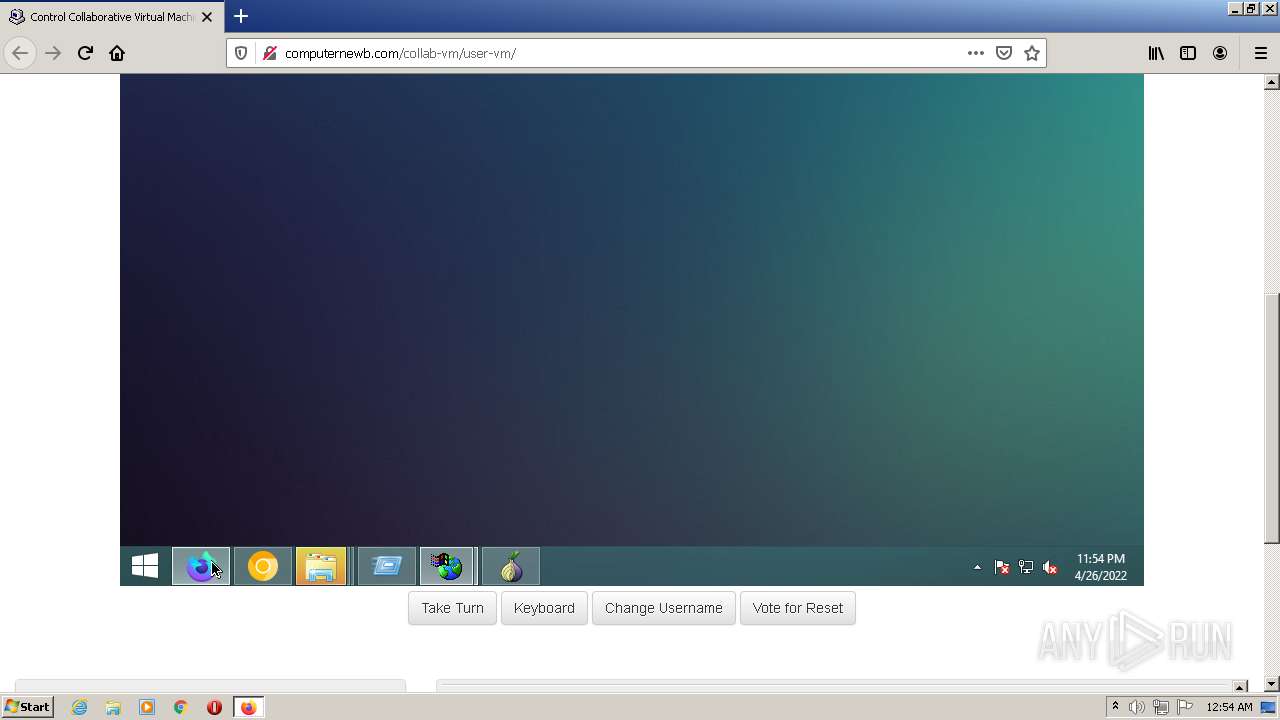Toggle the Firefox sidebar view
This screenshot has height=720, width=1280.
(1188, 53)
